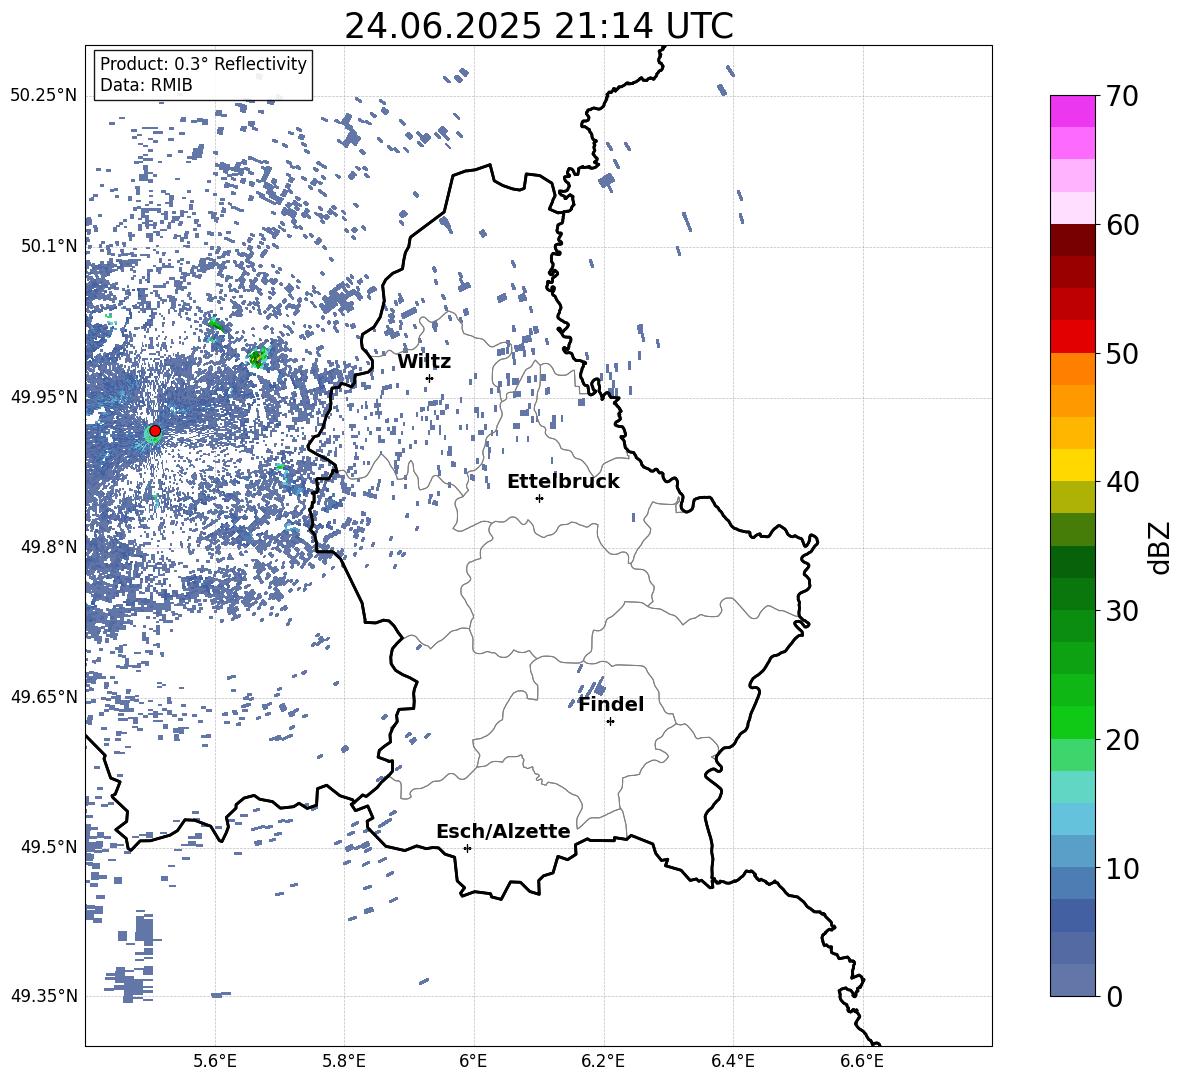Click the Findel station cross marker

pyautogui.click(x=610, y=722)
